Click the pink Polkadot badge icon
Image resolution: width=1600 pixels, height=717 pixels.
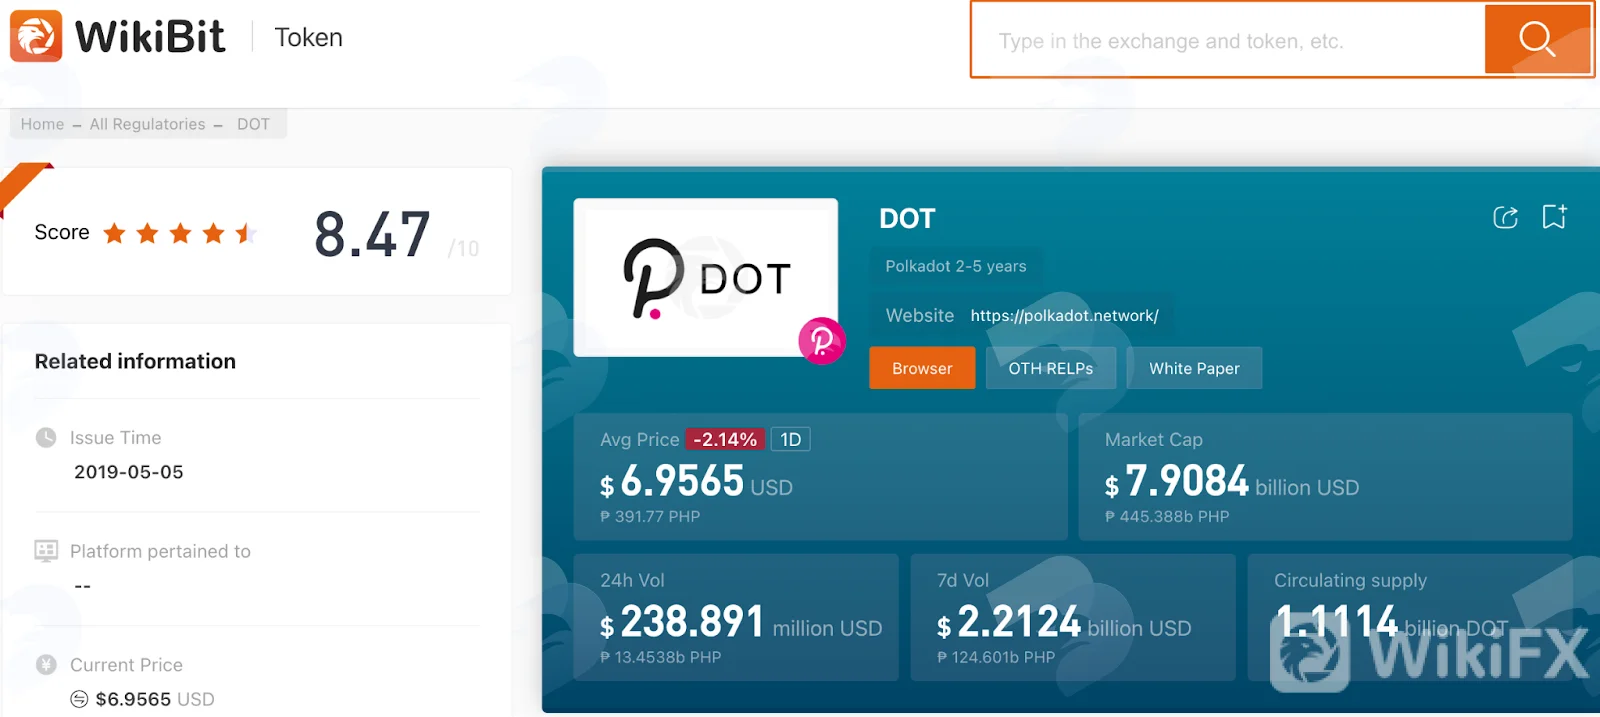(x=821, y=341)
